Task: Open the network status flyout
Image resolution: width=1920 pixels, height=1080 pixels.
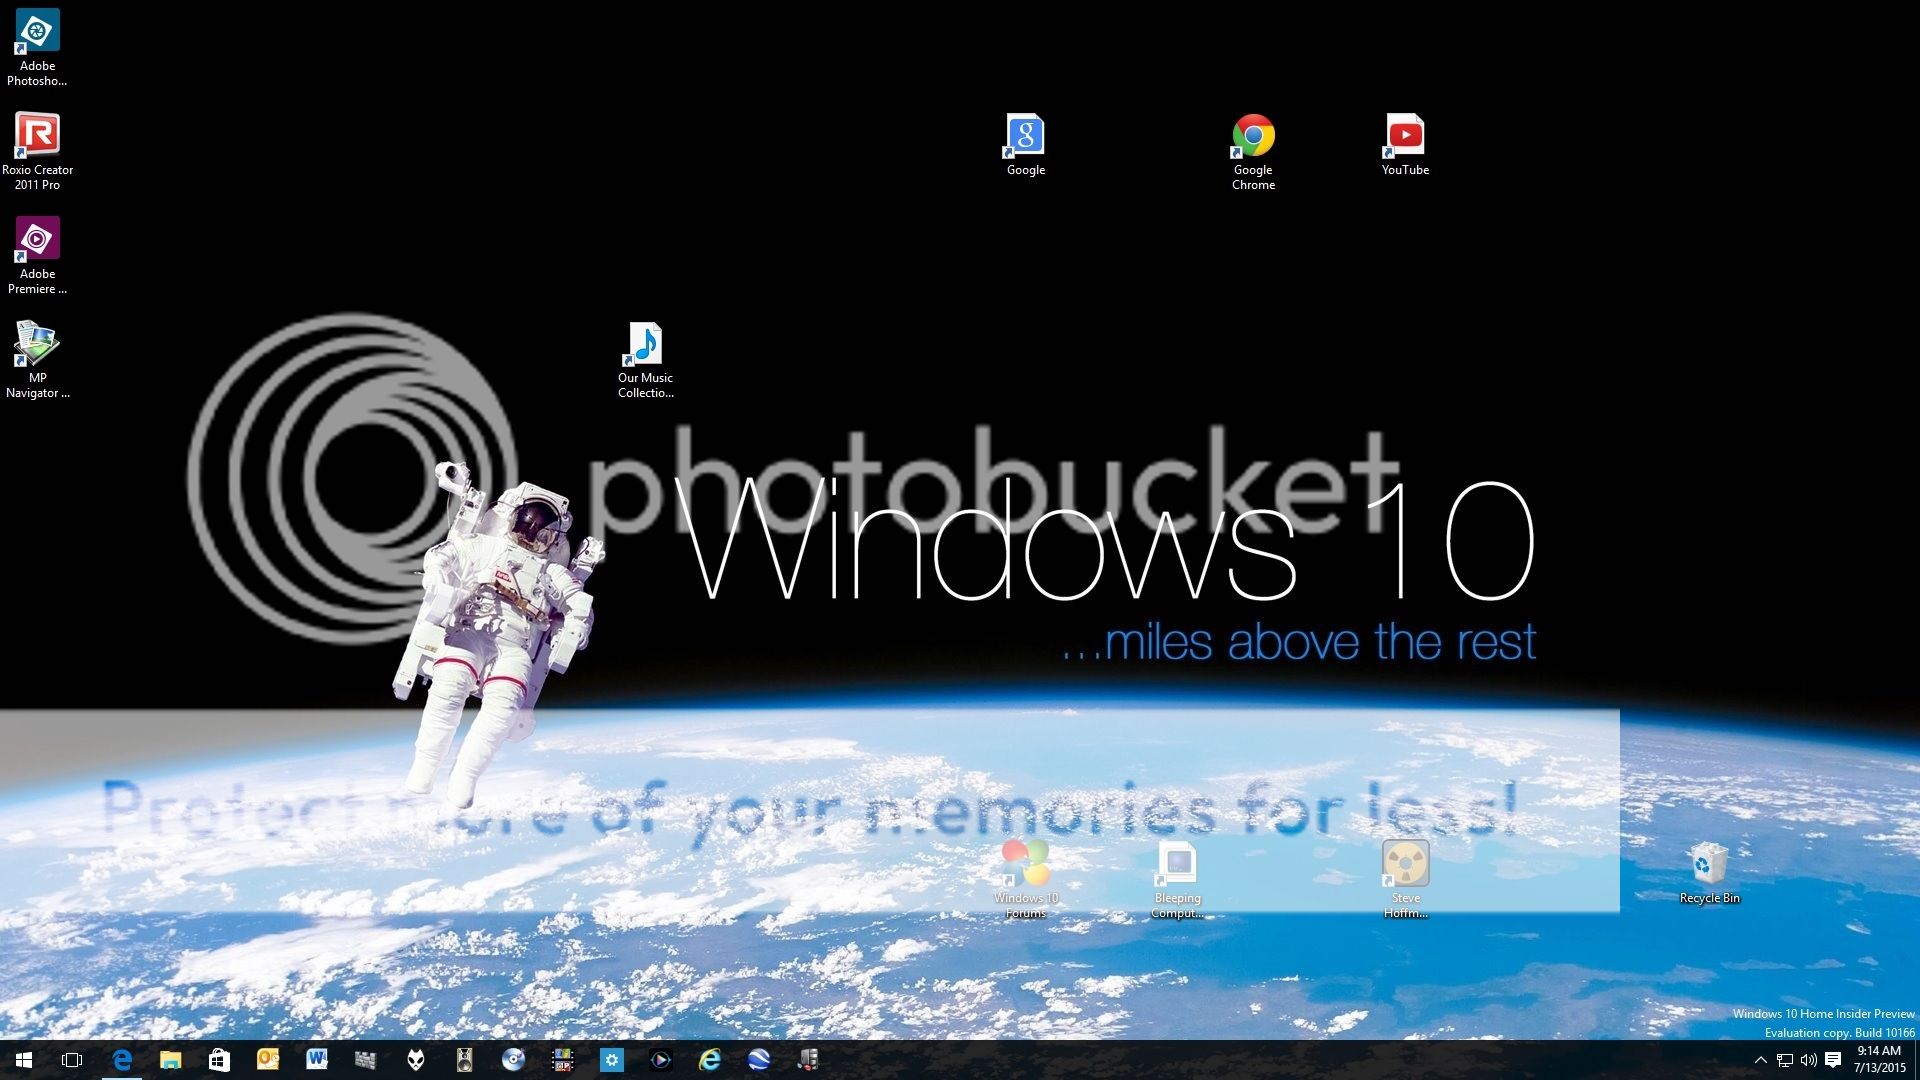Action: (x=1785, y=1060)
